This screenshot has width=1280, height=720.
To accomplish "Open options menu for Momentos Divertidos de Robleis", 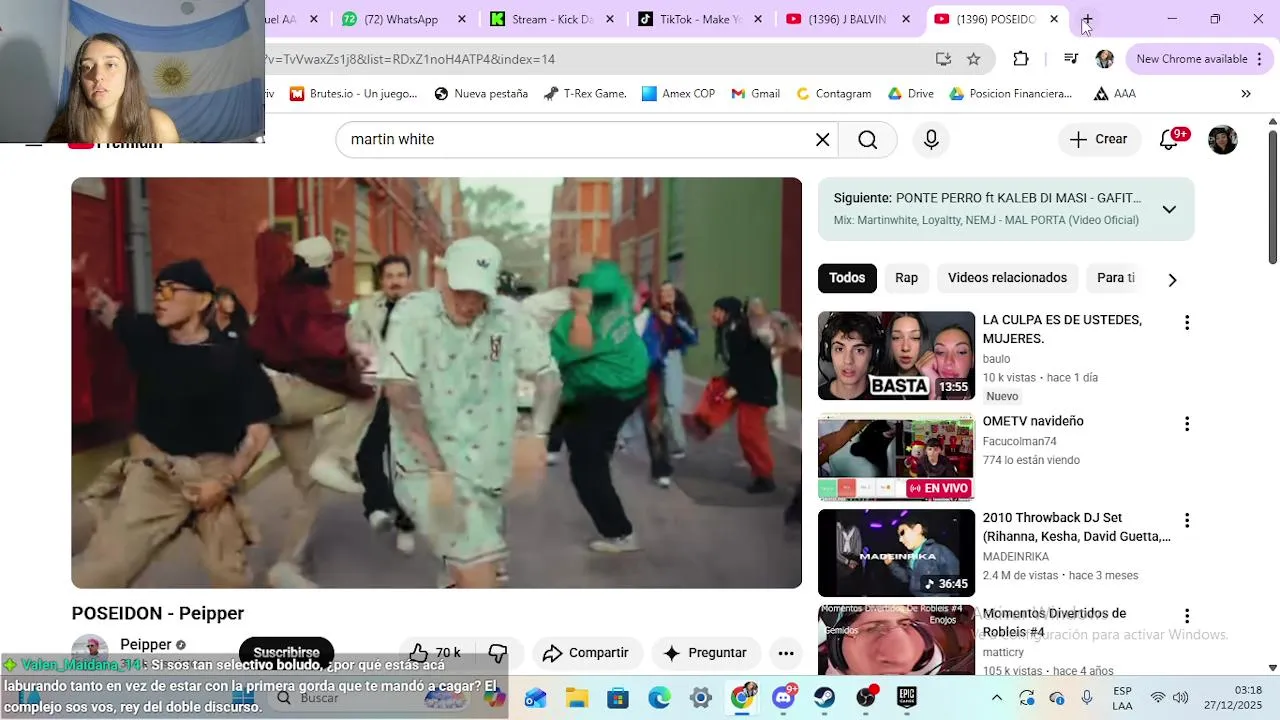I will (x=1187, y=616).
